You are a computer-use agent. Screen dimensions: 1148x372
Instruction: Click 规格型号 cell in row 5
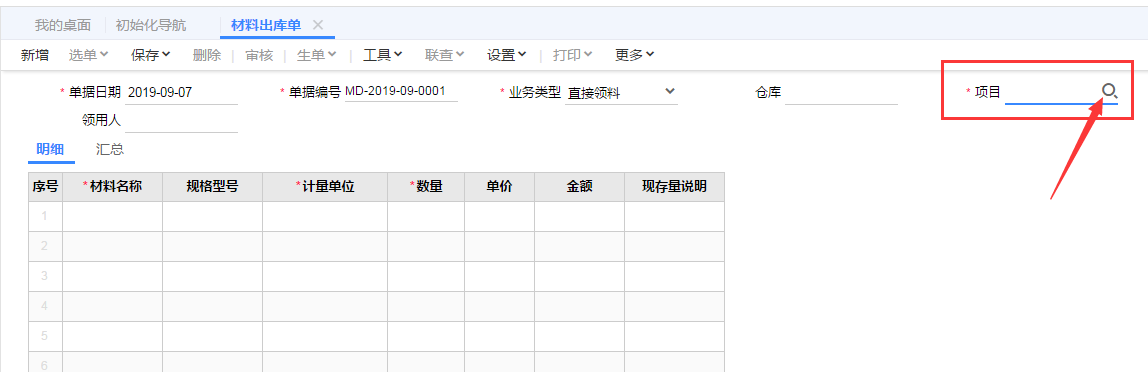212,336
